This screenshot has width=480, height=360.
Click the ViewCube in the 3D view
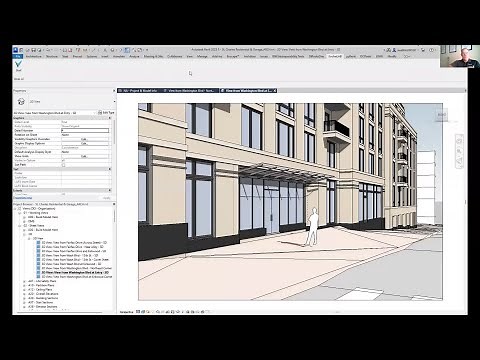point(442,114)
